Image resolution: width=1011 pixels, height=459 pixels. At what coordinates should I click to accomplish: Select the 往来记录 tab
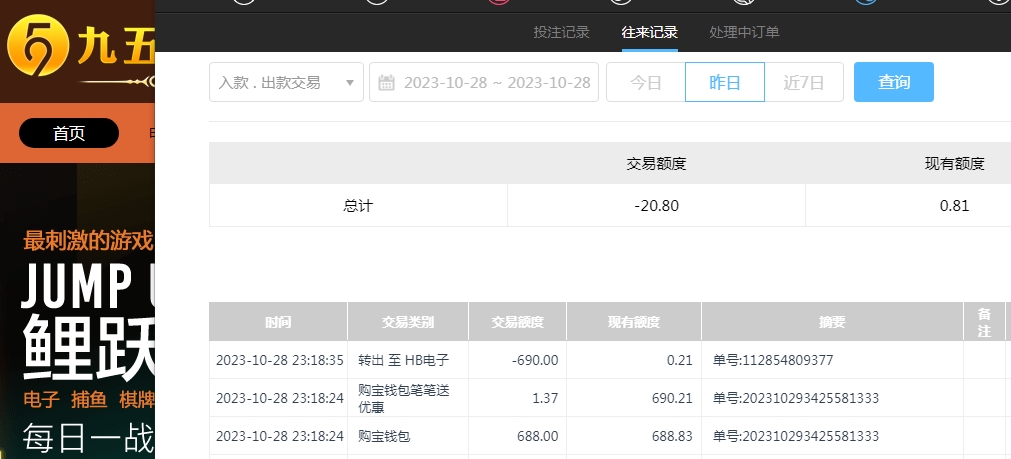(650, 32)
